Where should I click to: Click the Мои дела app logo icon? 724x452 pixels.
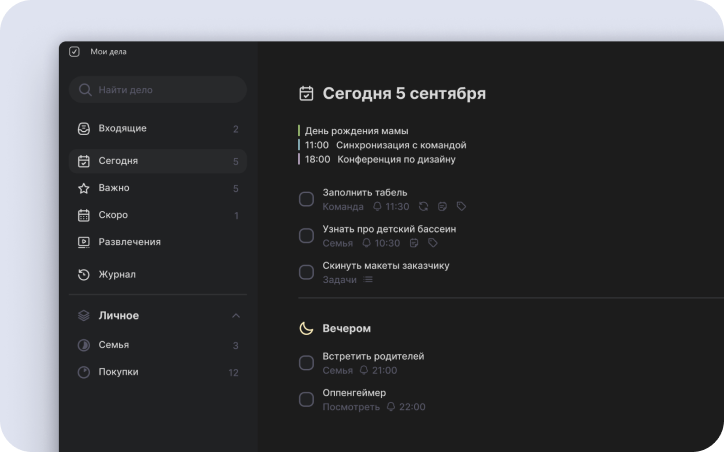coord(75,52)
